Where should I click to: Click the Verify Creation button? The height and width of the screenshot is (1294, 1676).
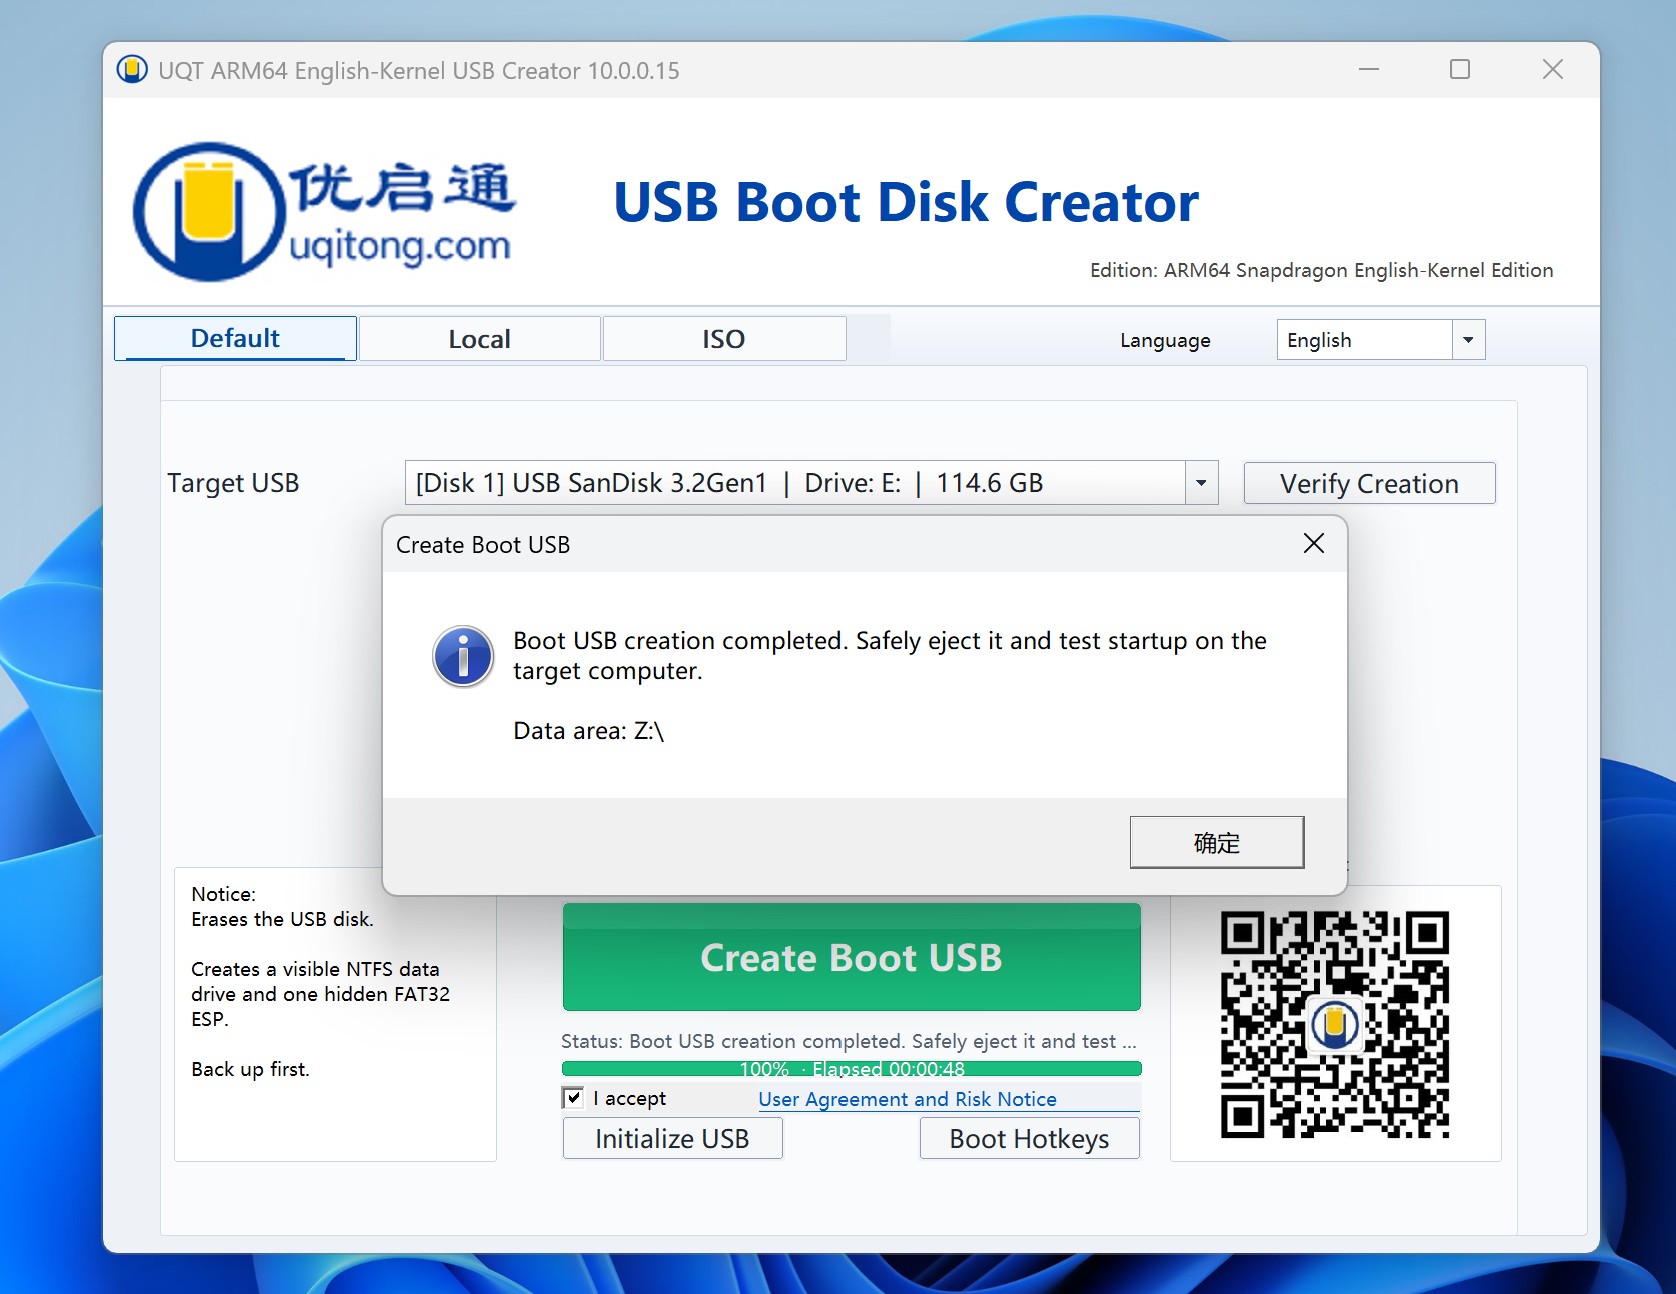point(1369,483)
